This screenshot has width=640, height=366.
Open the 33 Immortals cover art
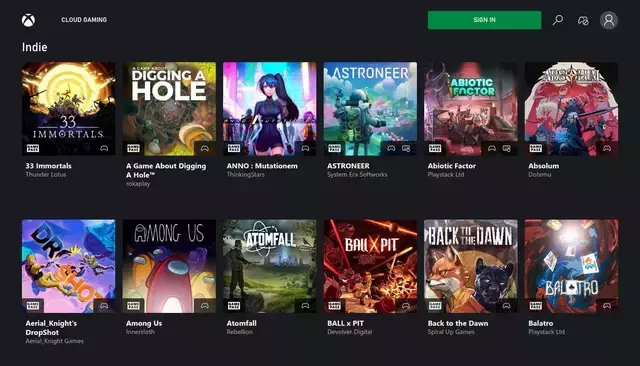pos(69,109)
